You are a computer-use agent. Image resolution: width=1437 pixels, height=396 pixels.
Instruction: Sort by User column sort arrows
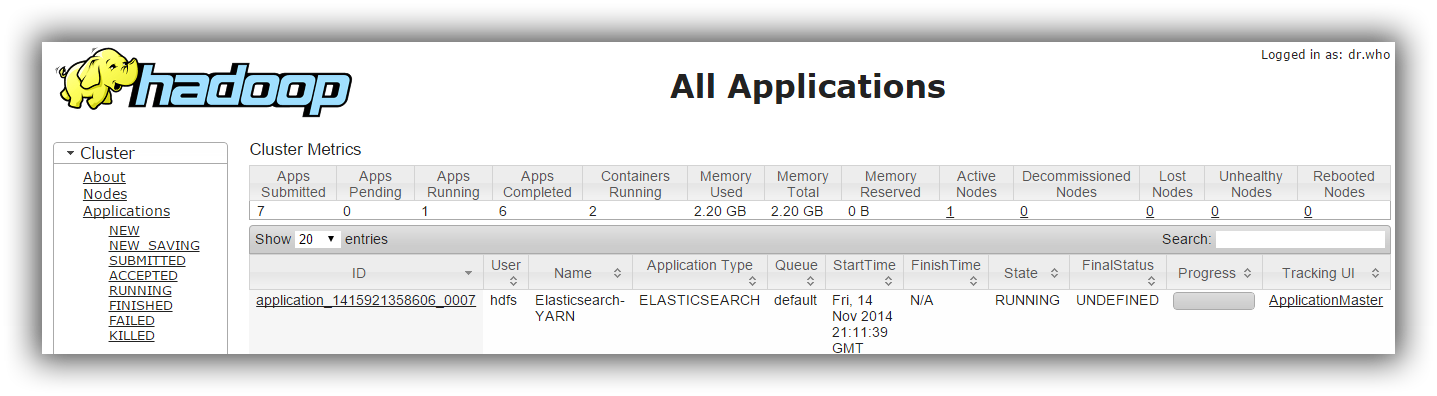coord(512,281)
